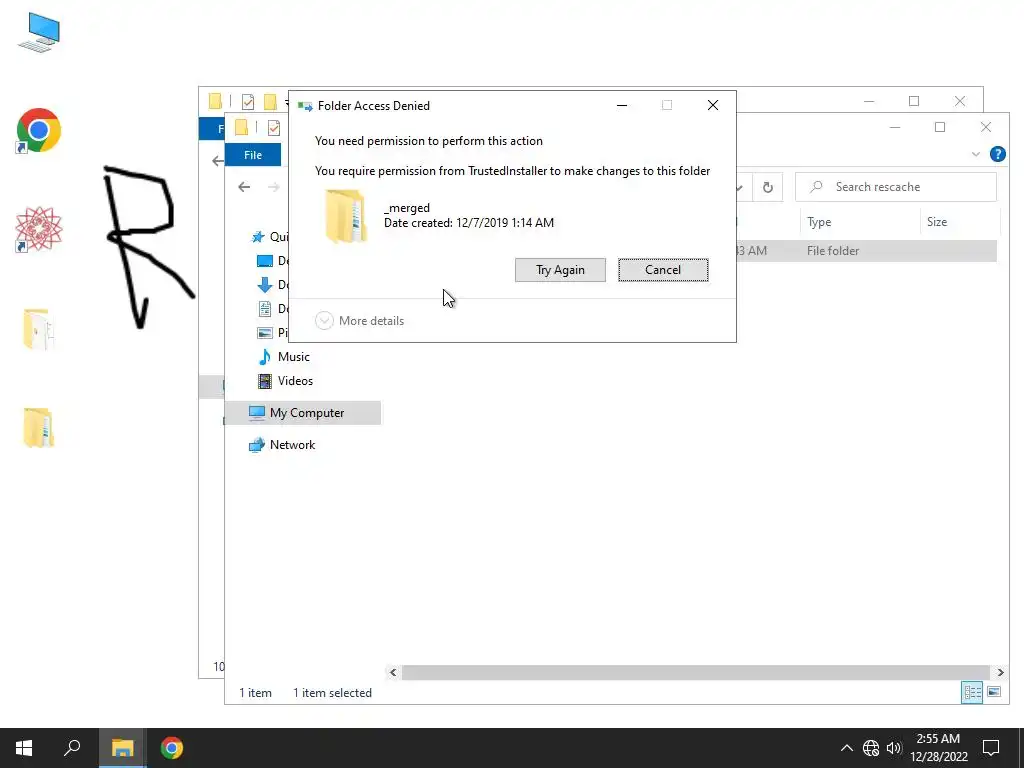Select the red star-pattern app desktop shortcut

click(x=39, y=229)
